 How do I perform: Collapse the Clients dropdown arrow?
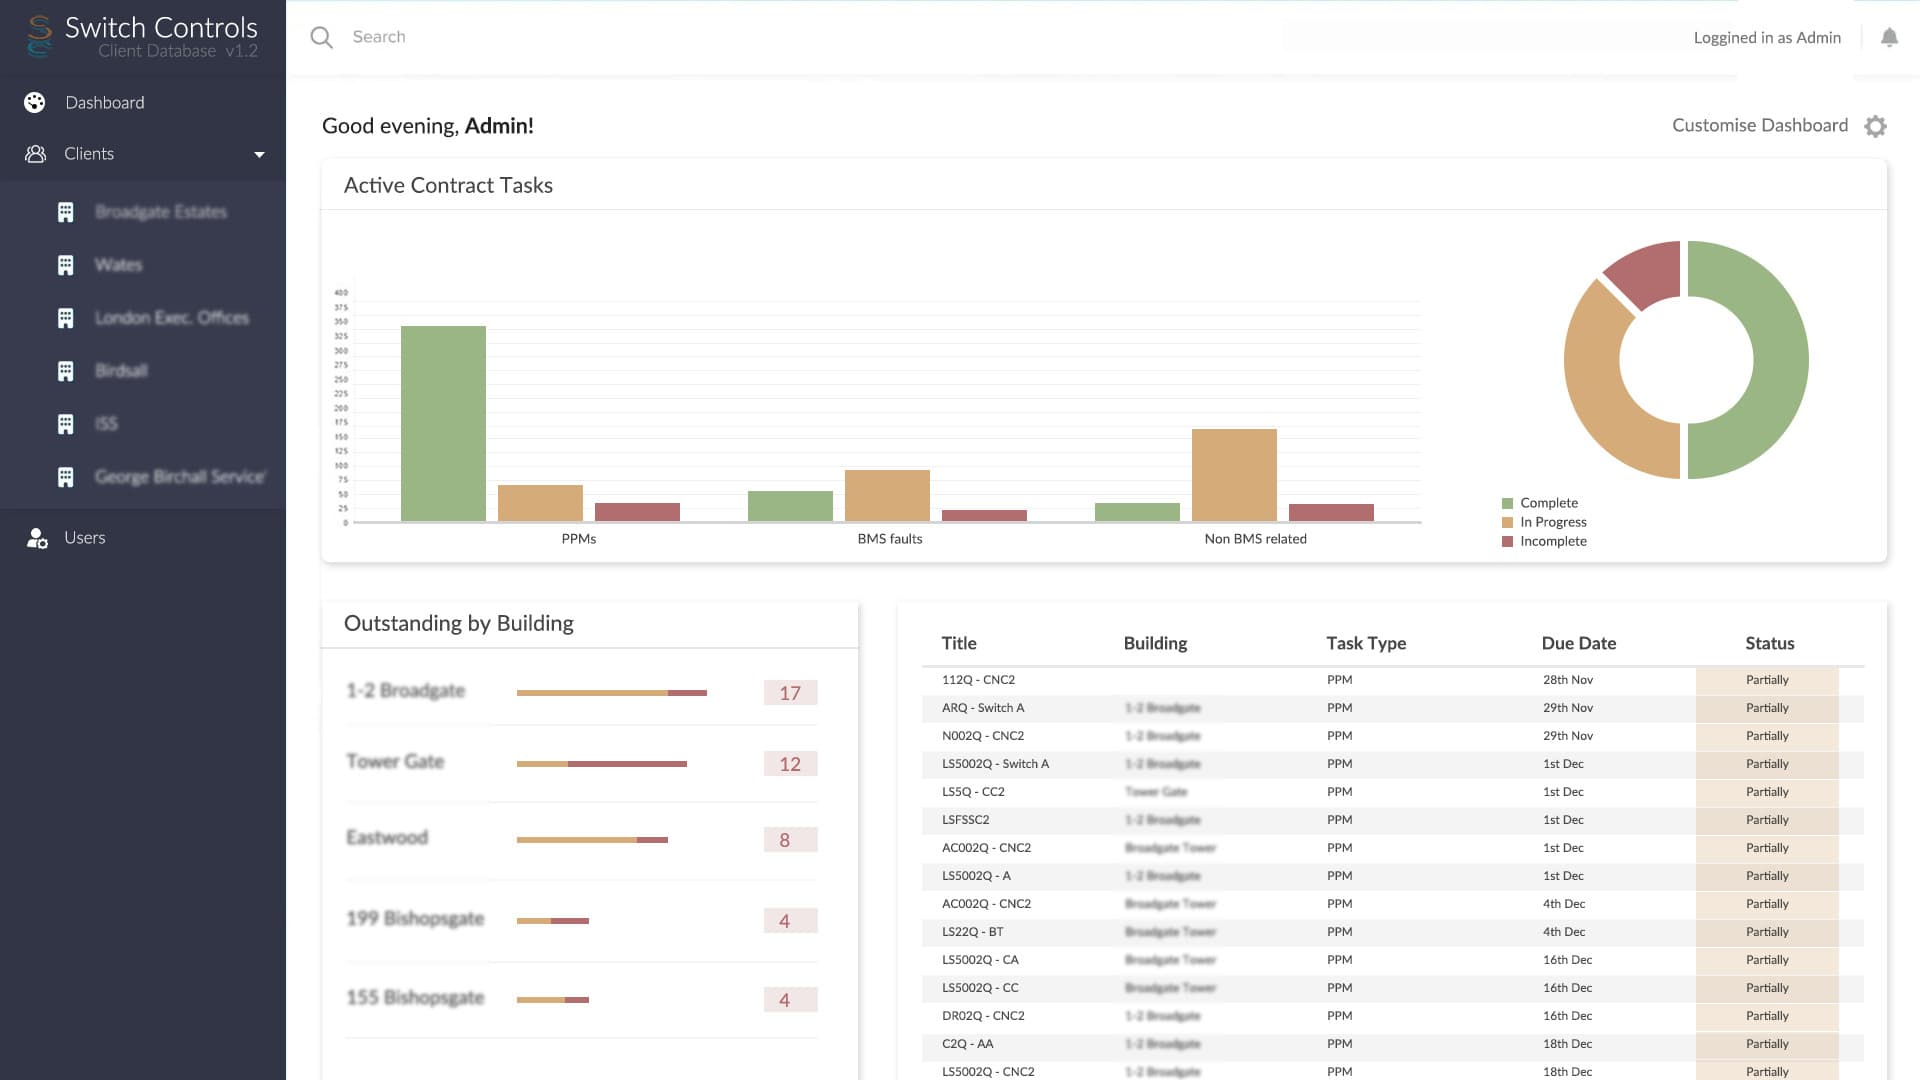[259, 155]
